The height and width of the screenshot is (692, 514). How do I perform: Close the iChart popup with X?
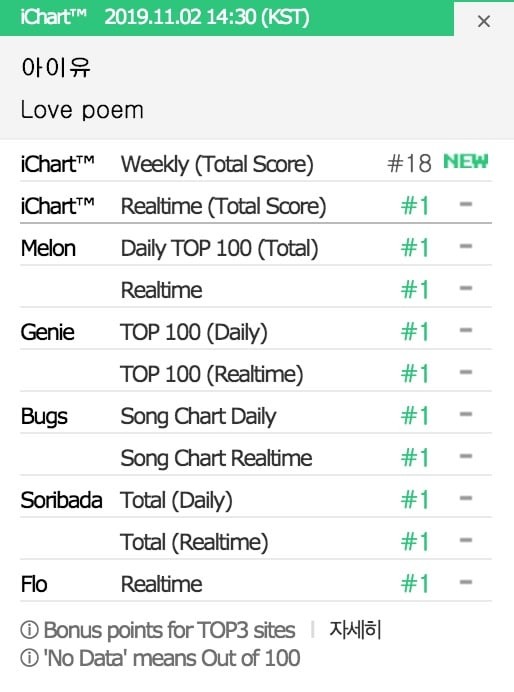tap(484, 21)
